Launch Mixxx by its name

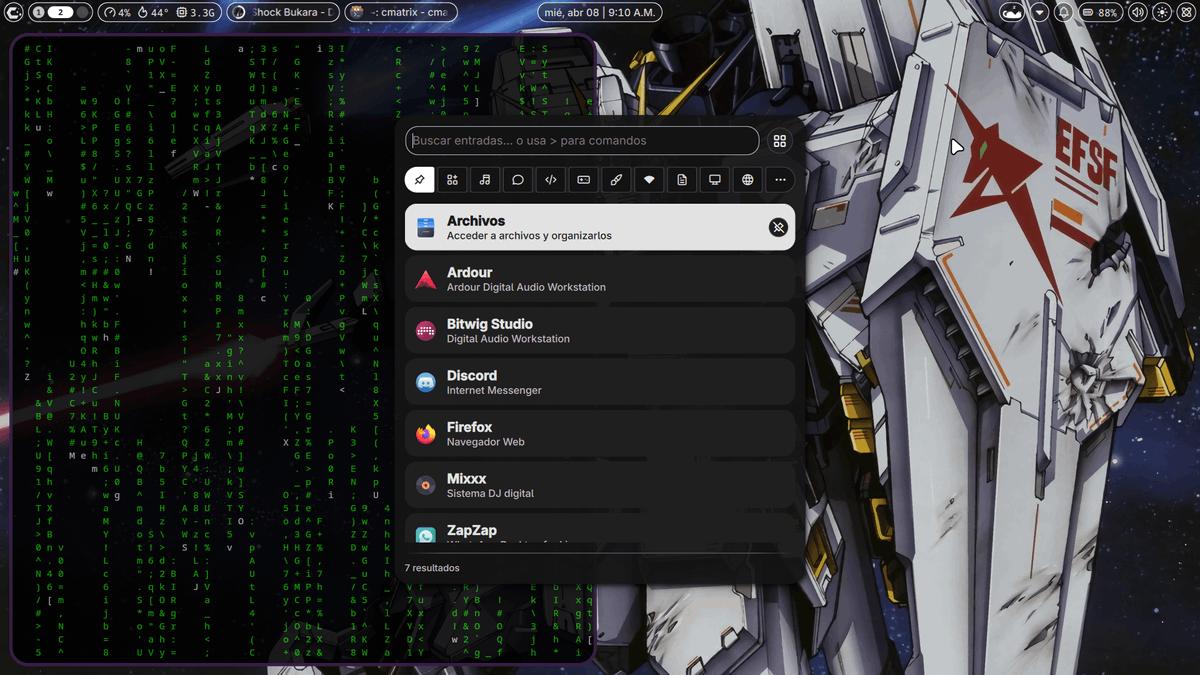pyautogui.click(x=467, y=479)
